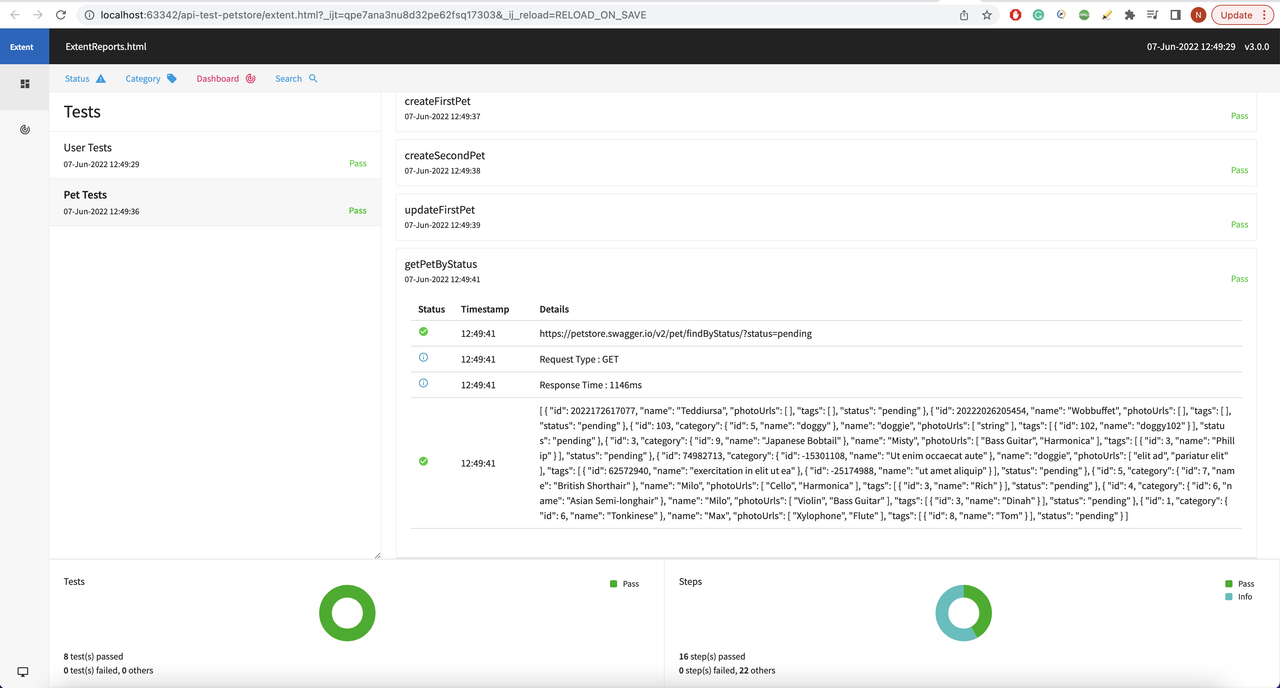Click the Category tag icon
1280x688 pixels.
click(x=172, y=78)
